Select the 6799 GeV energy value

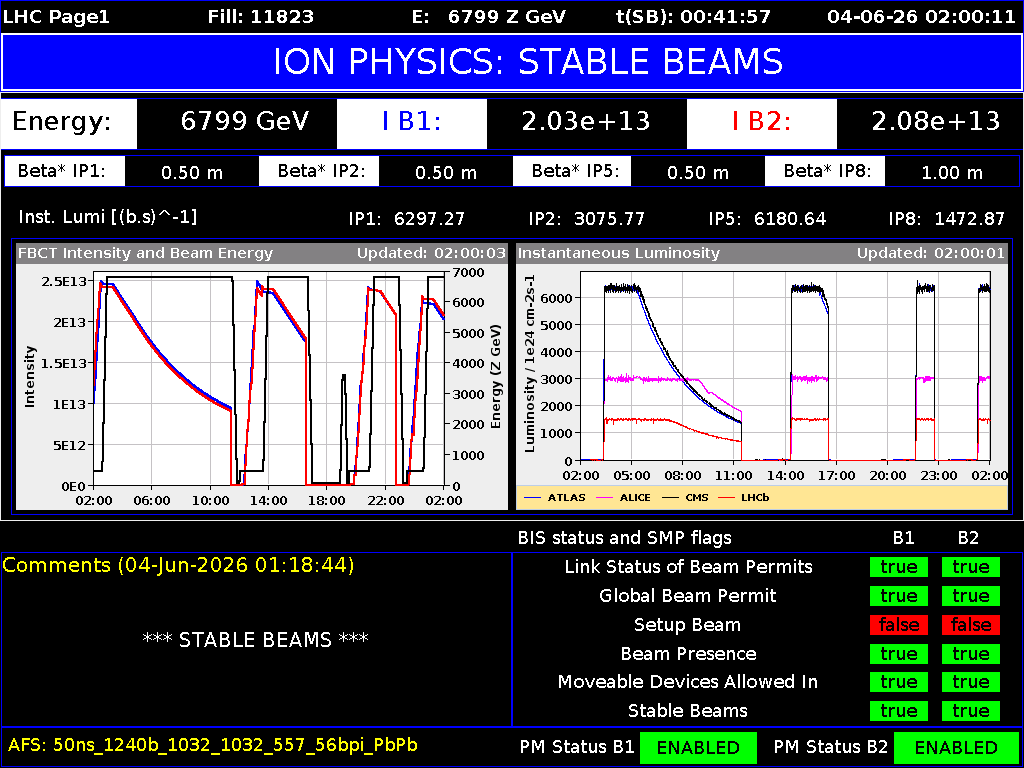tap(246, 121)
